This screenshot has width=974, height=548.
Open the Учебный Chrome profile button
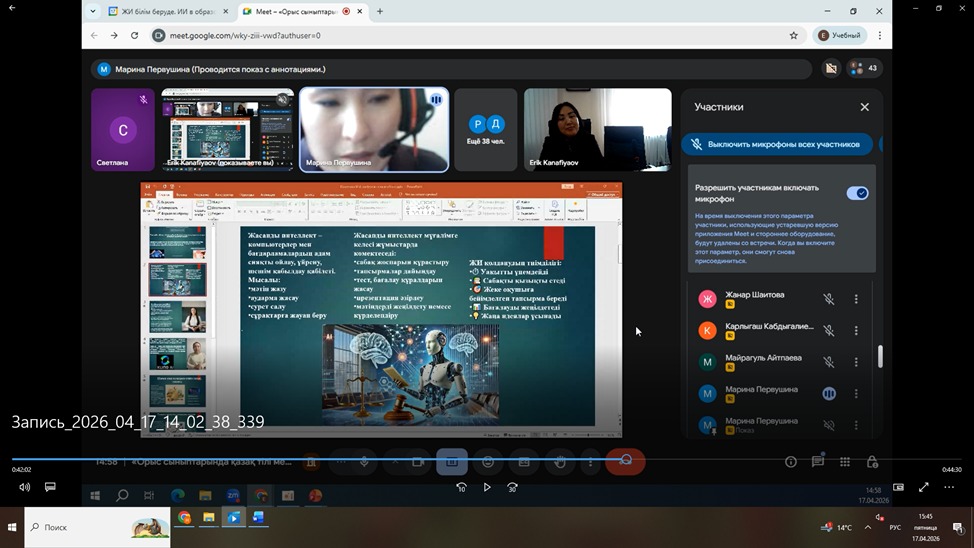pyautogui.click(x=838, y=35)
